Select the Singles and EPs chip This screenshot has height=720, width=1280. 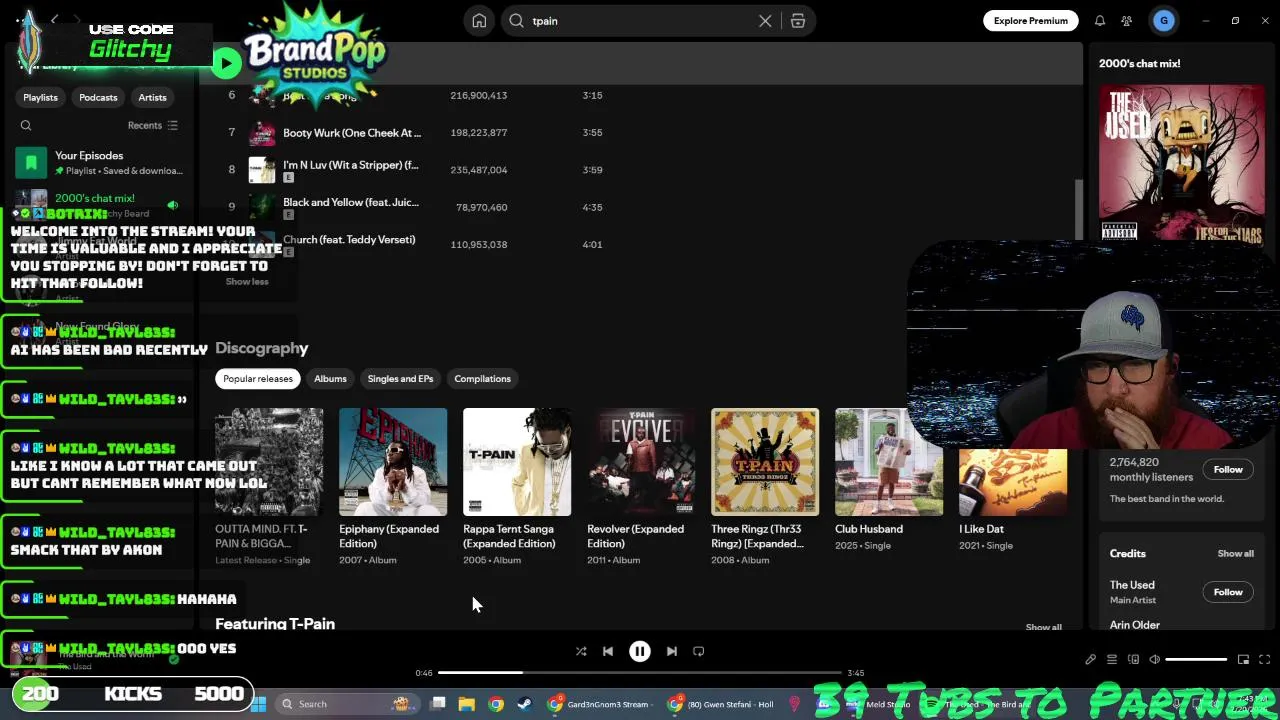pyautogui.click(x=400, y=379)
